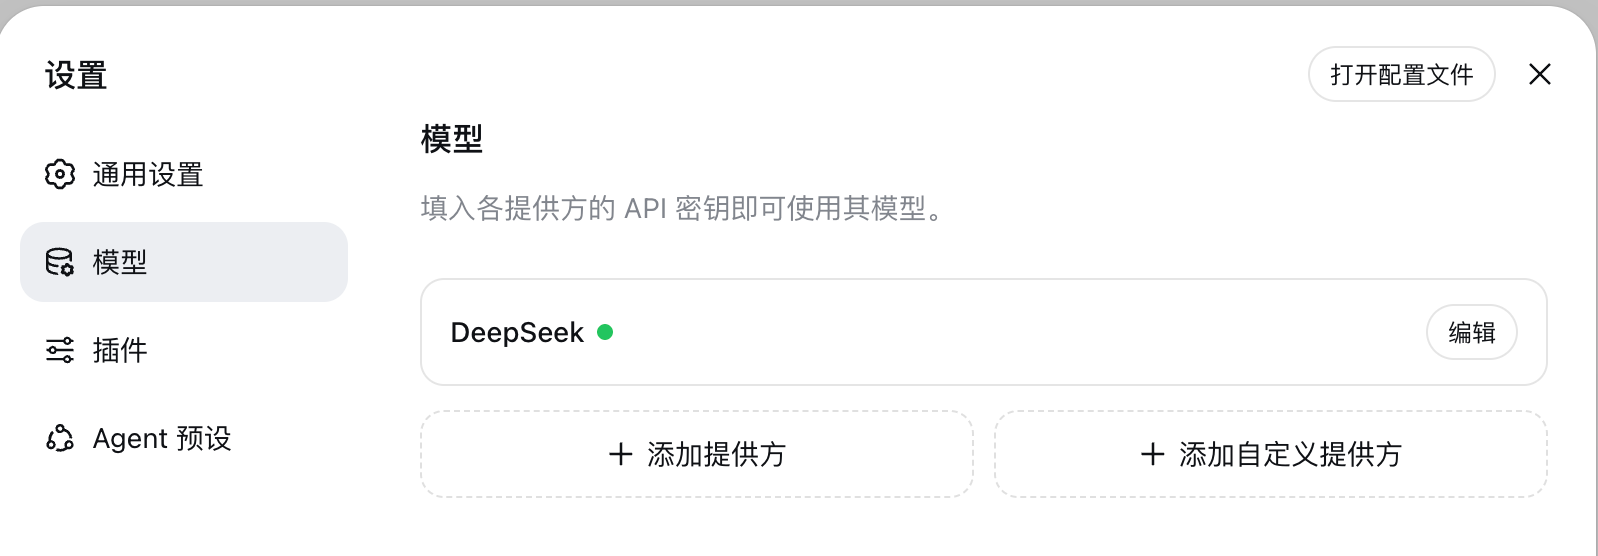Select the DeepSeek provider name
The height and width of the screenshot is (556, 1598).
click(517, 332)
